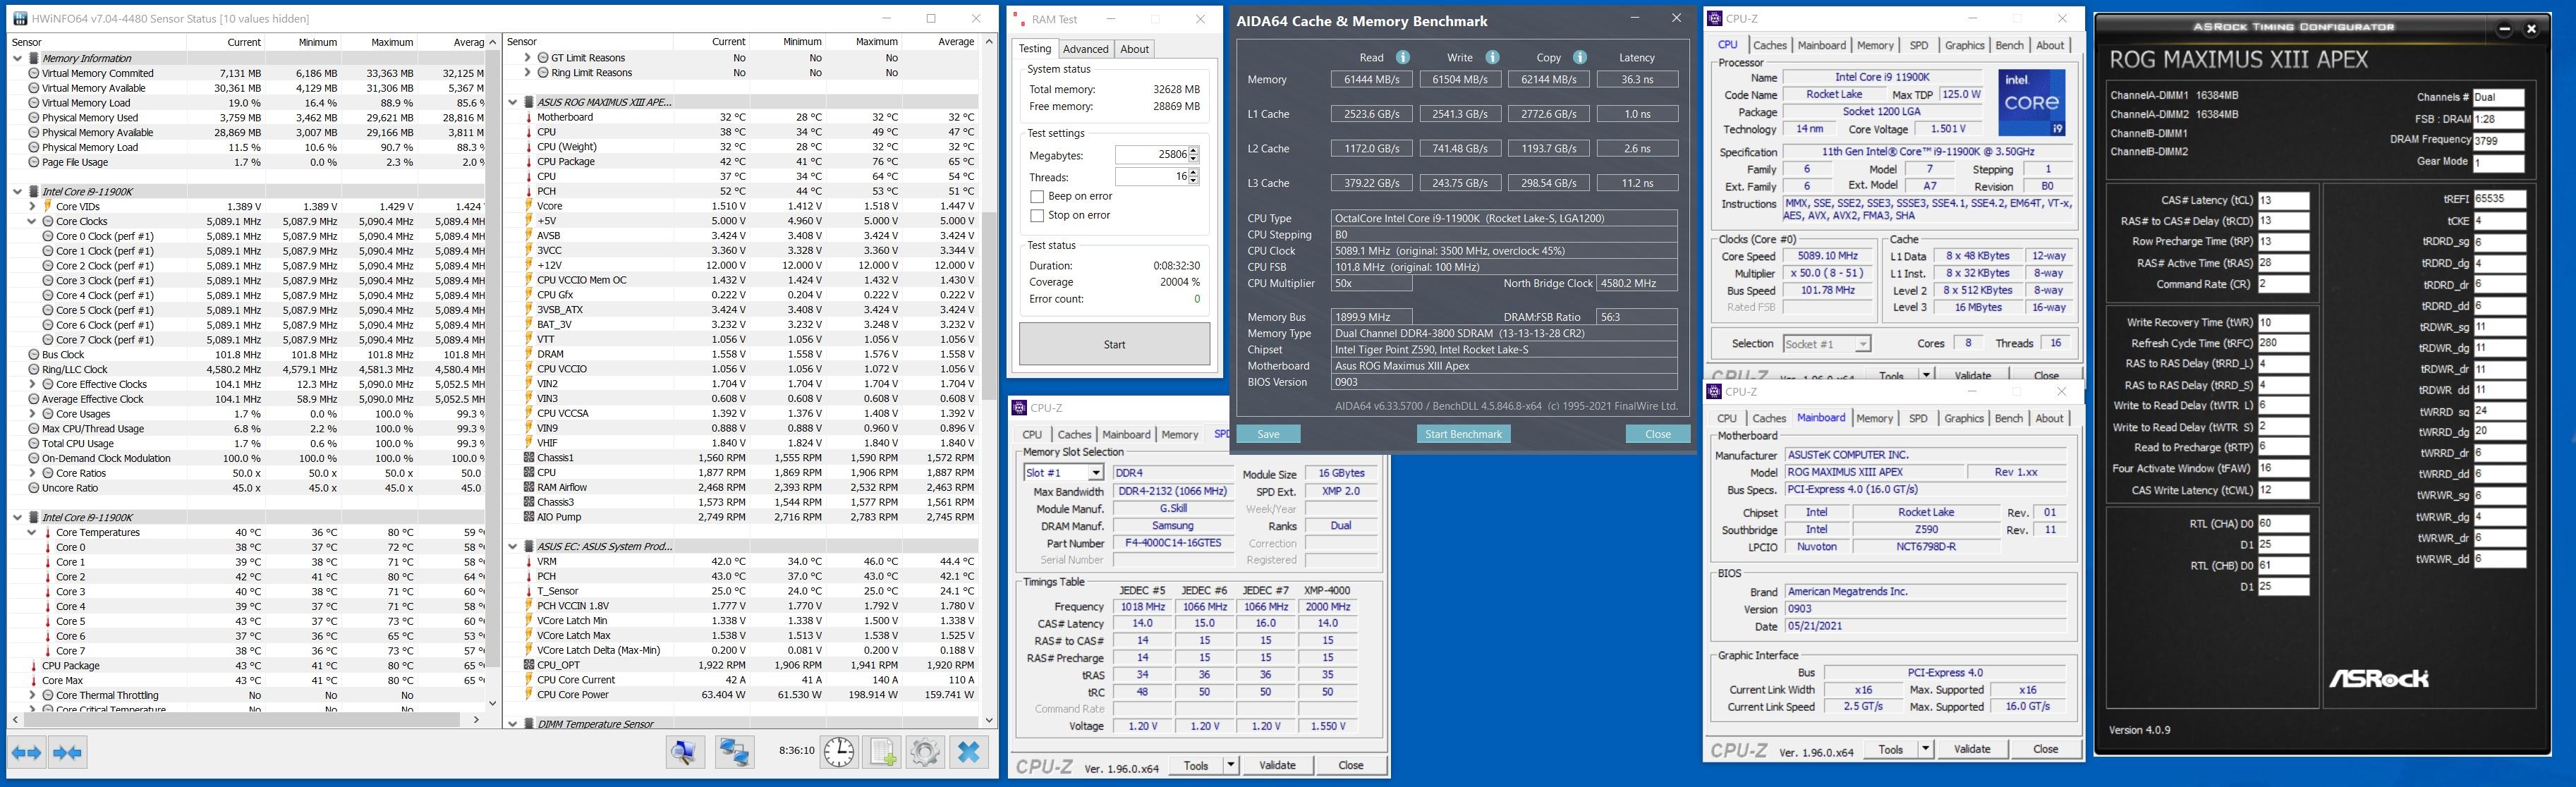2576x787 pixels.
Task: Expand Core Effective Clocks row
Action: (32, 384)
